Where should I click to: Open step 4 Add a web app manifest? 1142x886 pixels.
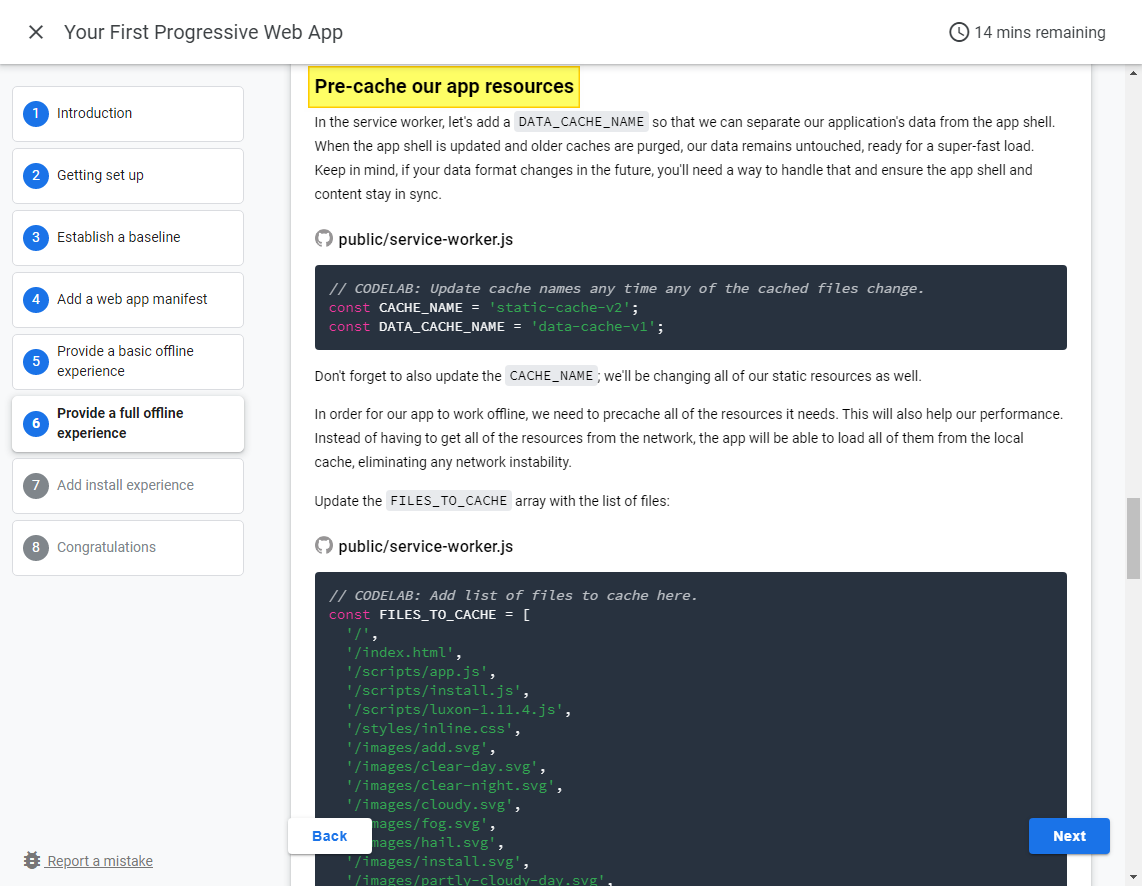click(128, 299)
